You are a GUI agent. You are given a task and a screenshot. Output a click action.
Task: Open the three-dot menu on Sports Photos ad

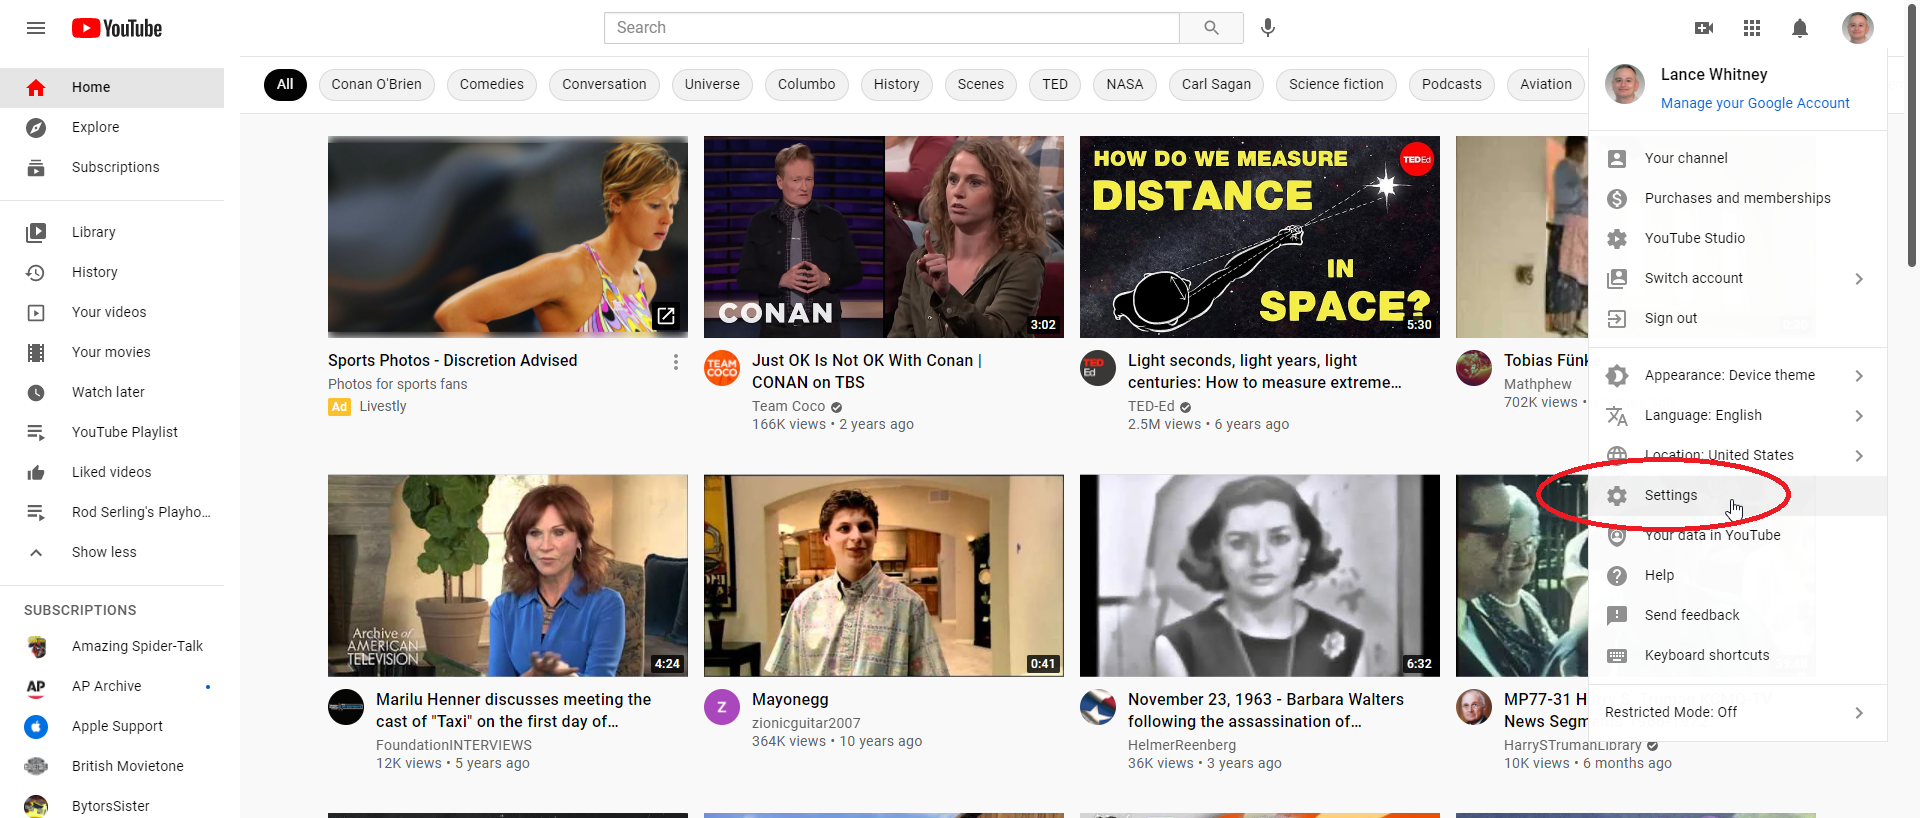(x=676, y=362)
